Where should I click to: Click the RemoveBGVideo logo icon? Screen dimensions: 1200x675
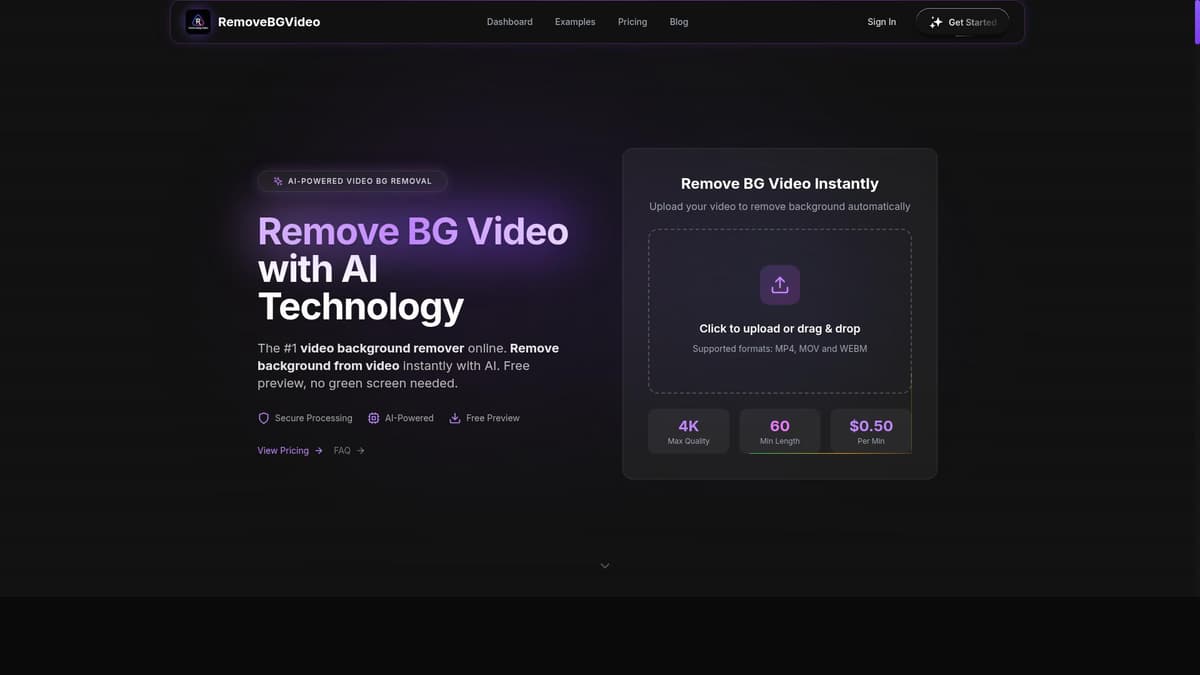[x=197, y=21]
